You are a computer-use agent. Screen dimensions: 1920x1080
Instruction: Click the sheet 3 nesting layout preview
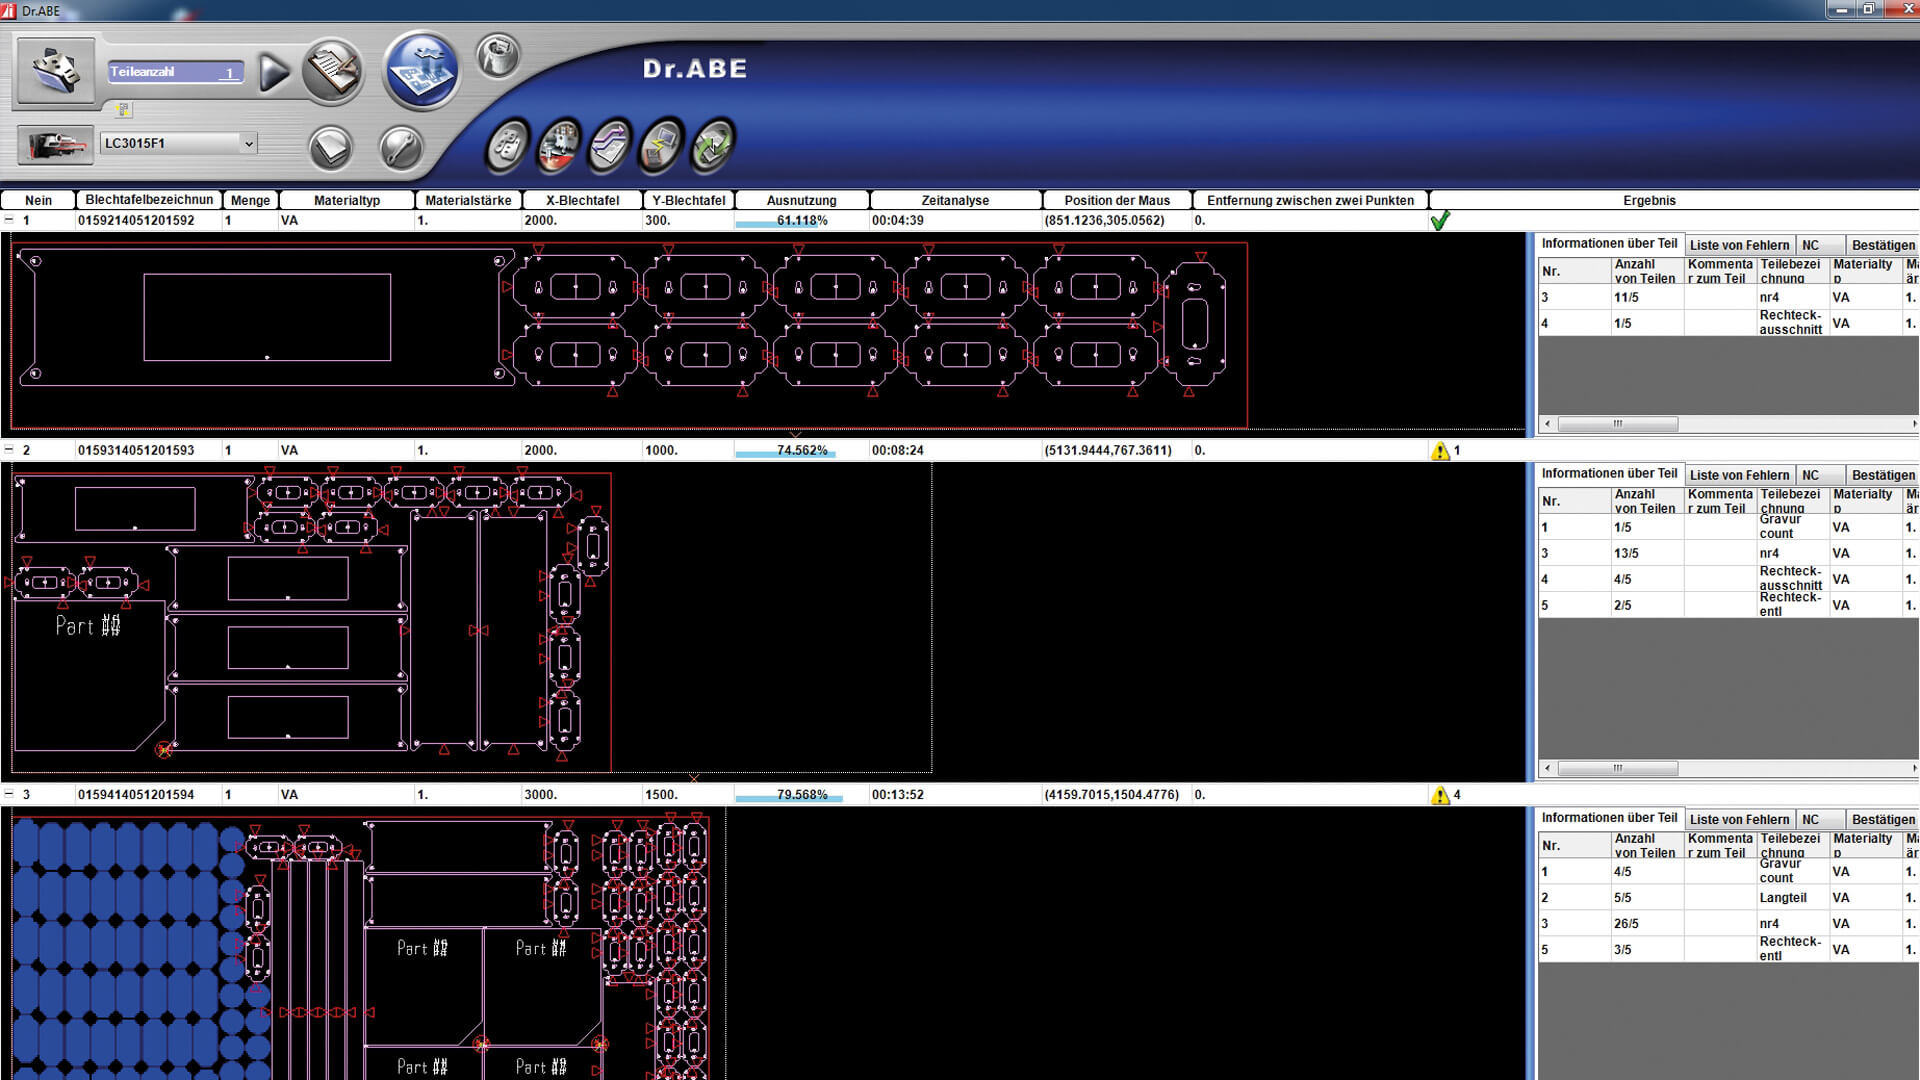[362, 947]
